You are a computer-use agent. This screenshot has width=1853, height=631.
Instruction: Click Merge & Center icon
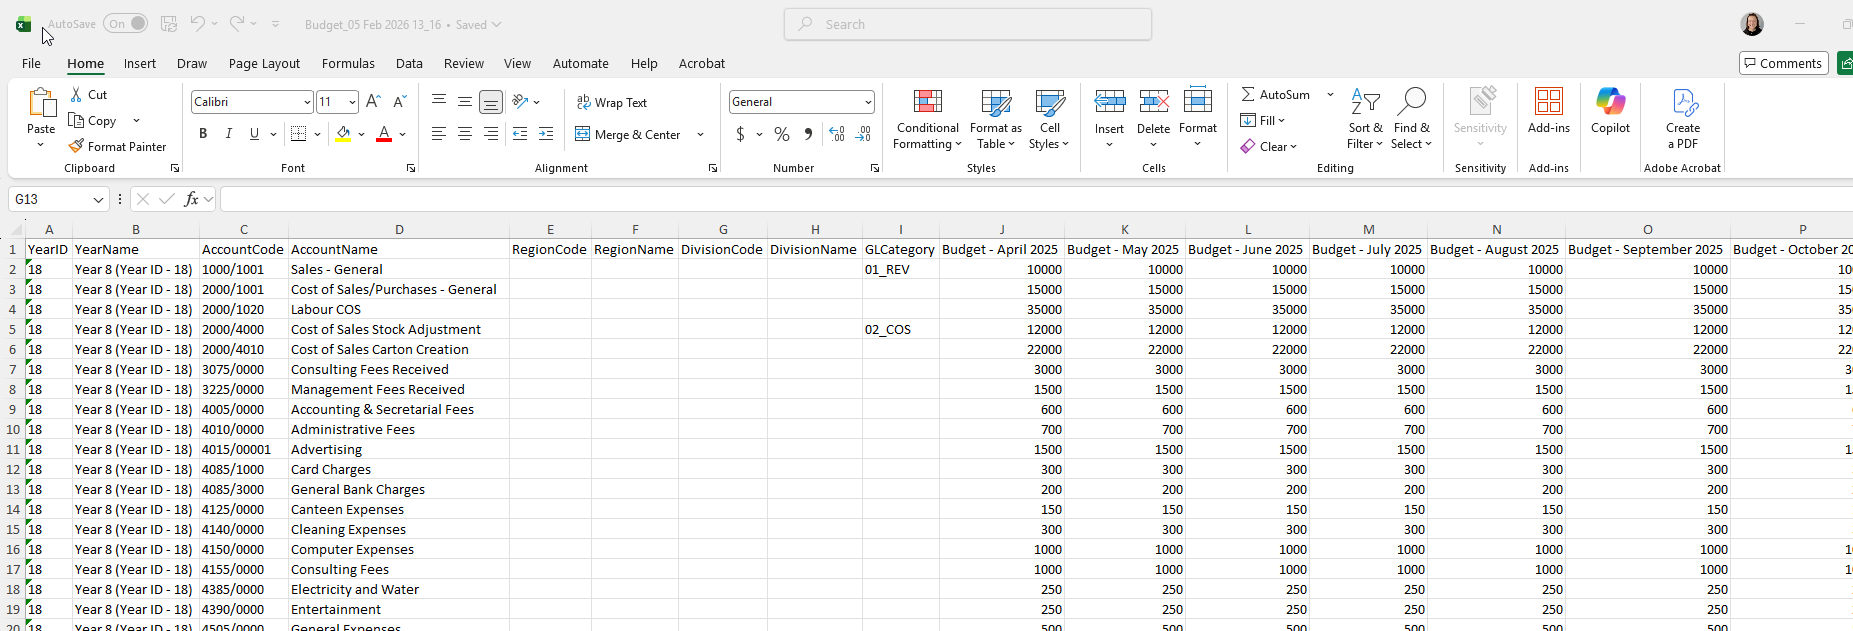click(x=583, y=134)
